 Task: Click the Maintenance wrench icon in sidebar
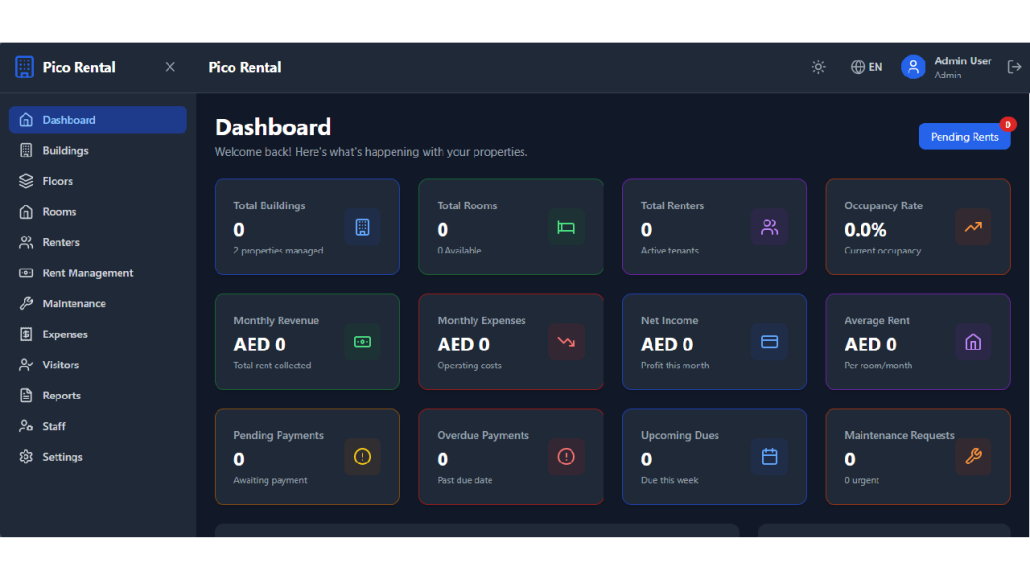(26, 304)
